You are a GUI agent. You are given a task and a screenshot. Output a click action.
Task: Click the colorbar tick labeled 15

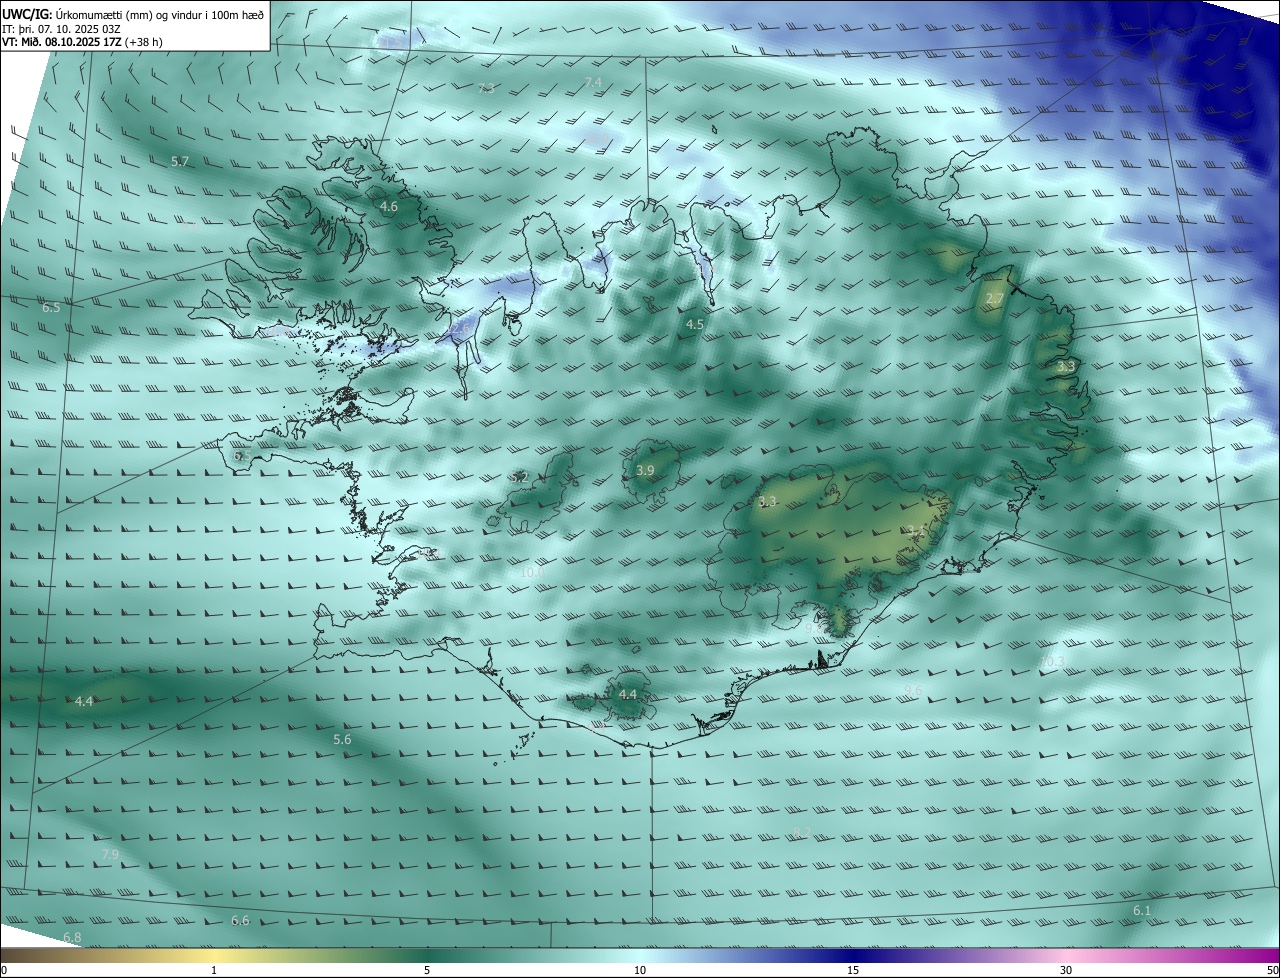(x=853, y=970)
